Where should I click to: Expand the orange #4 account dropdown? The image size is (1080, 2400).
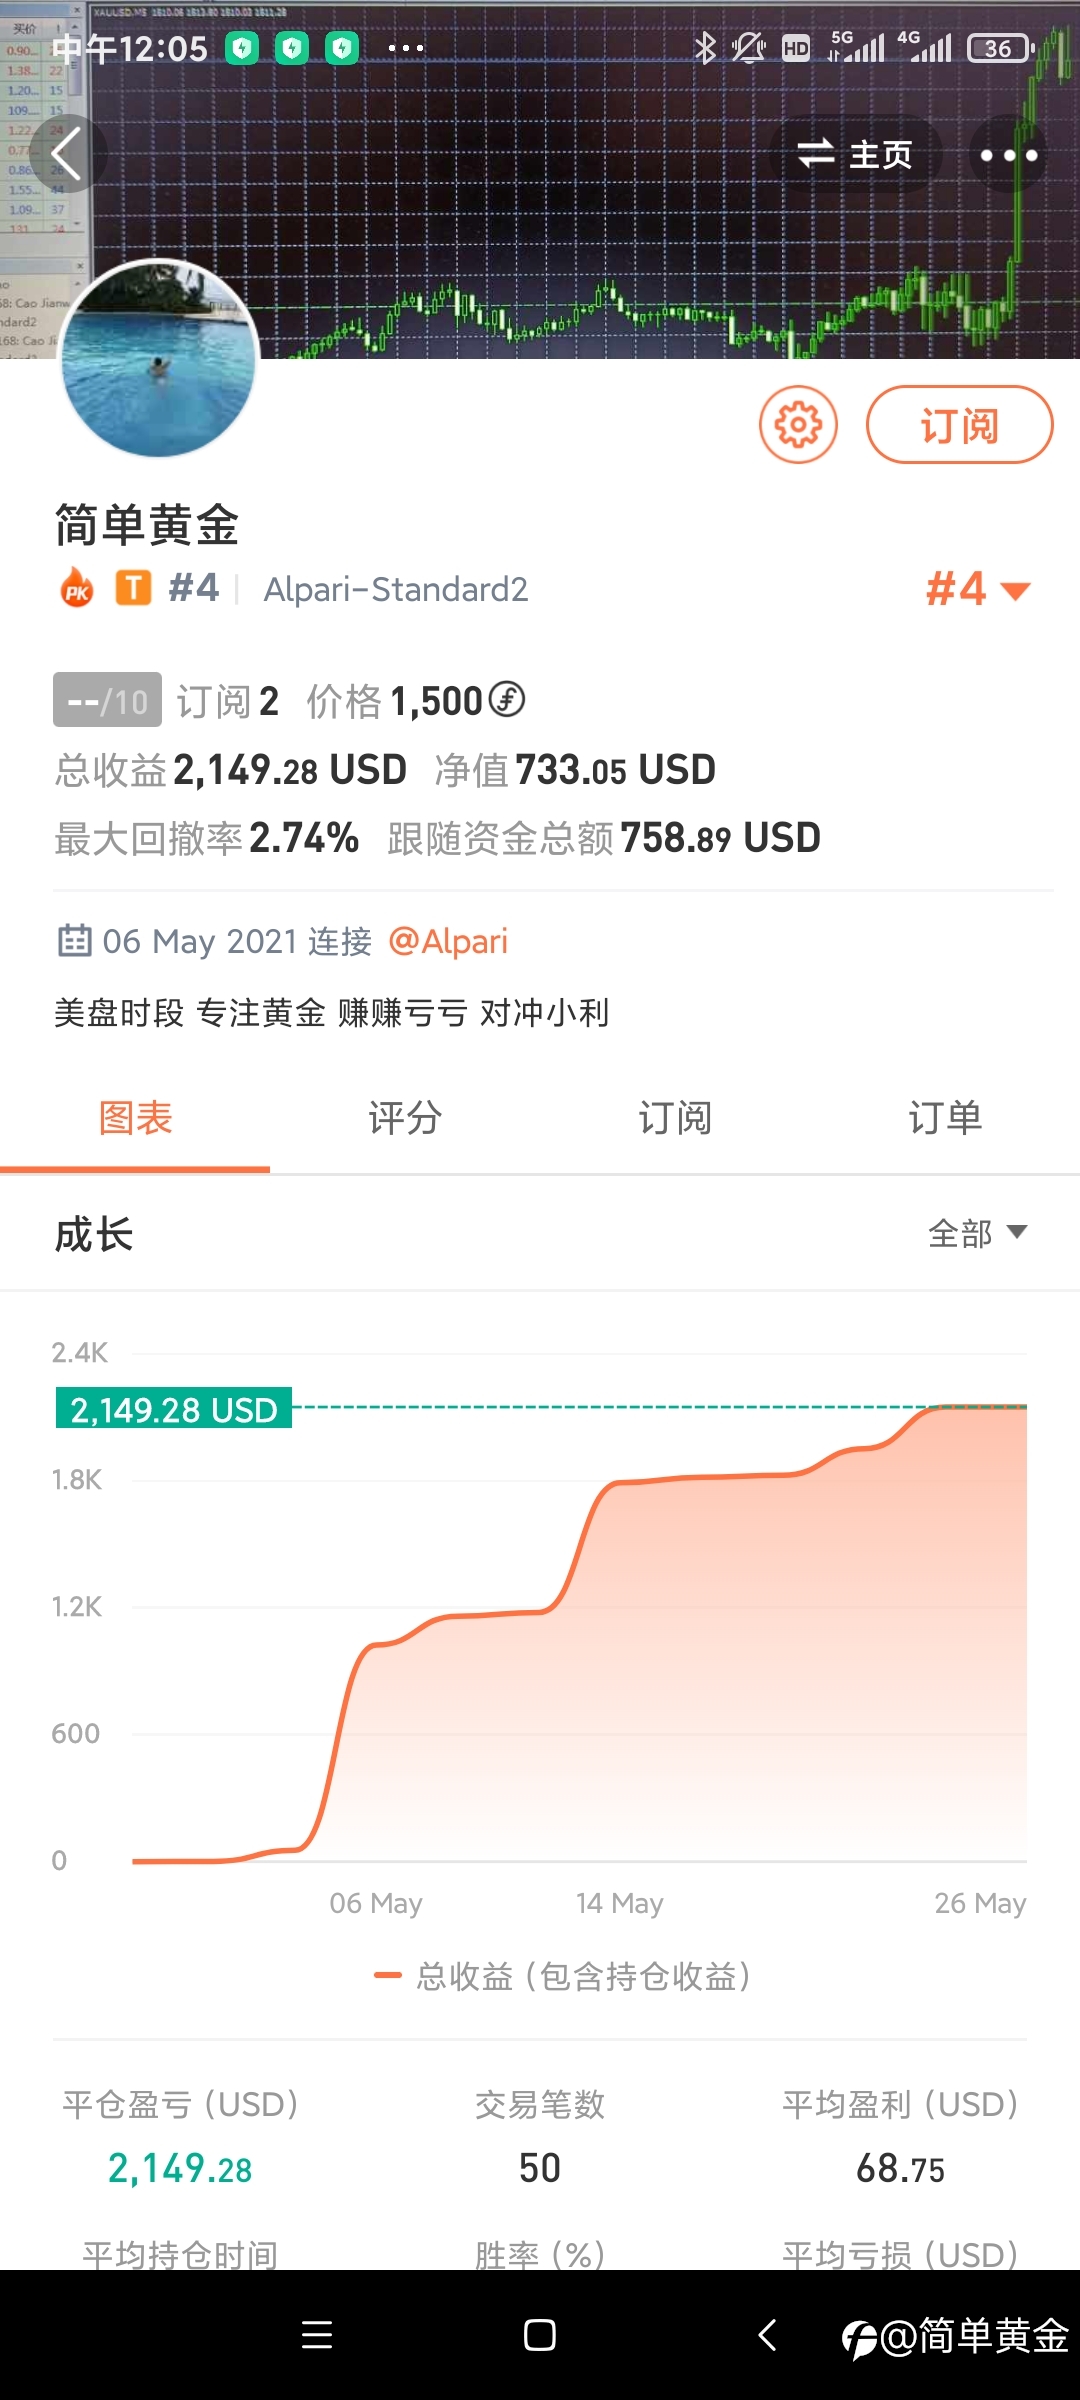[x=978, y=589]
